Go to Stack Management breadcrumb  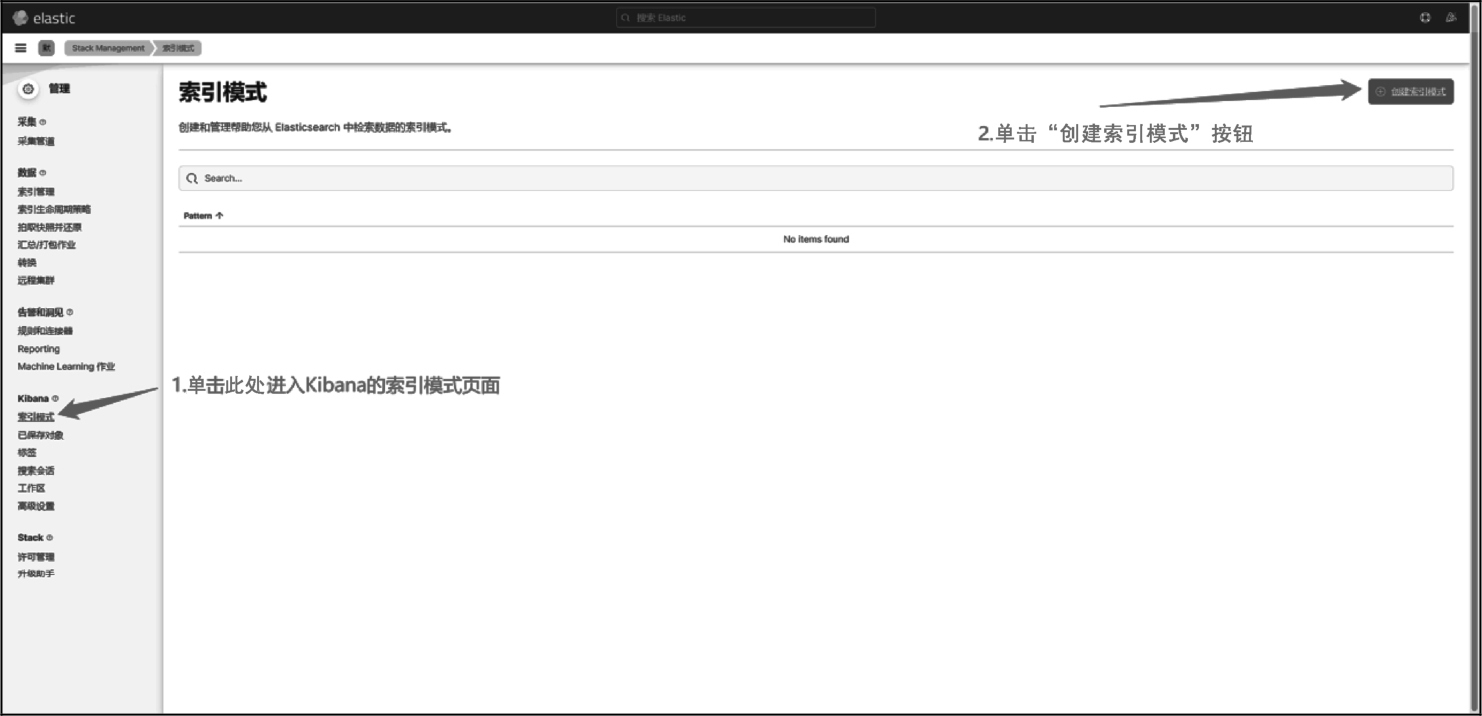(108, 48)
